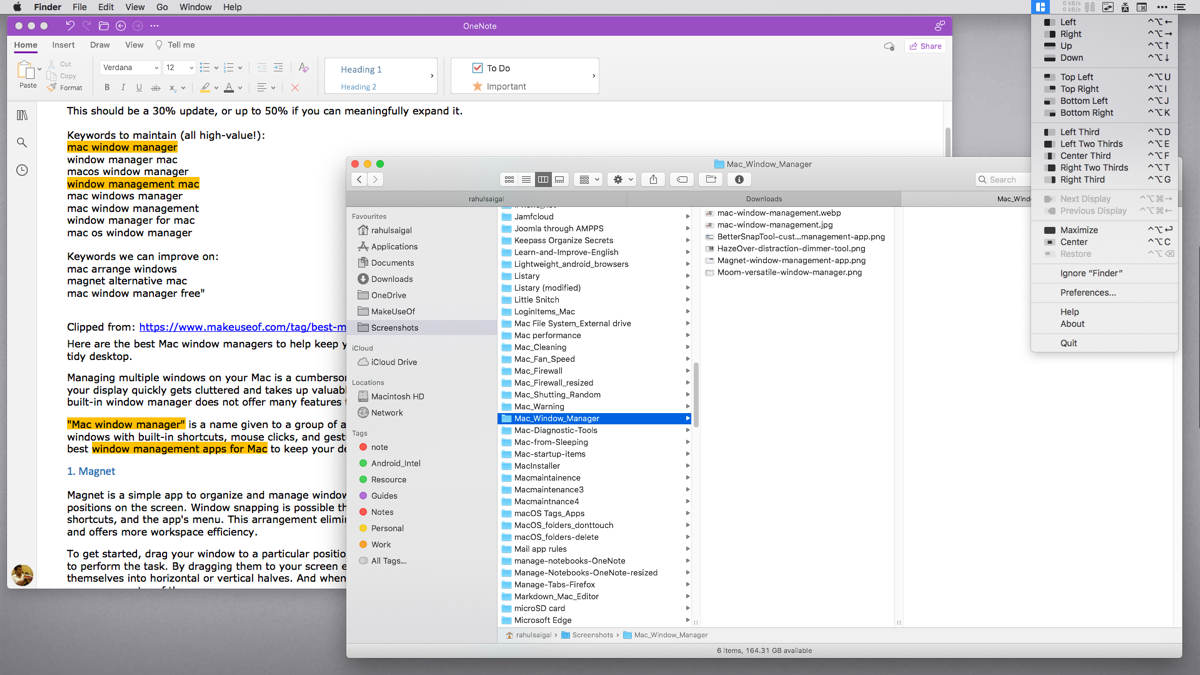Click the Magnet icon in the menu bar
The height and width of the screenshot is (675, 1200).
click(x=1040, y=7)
